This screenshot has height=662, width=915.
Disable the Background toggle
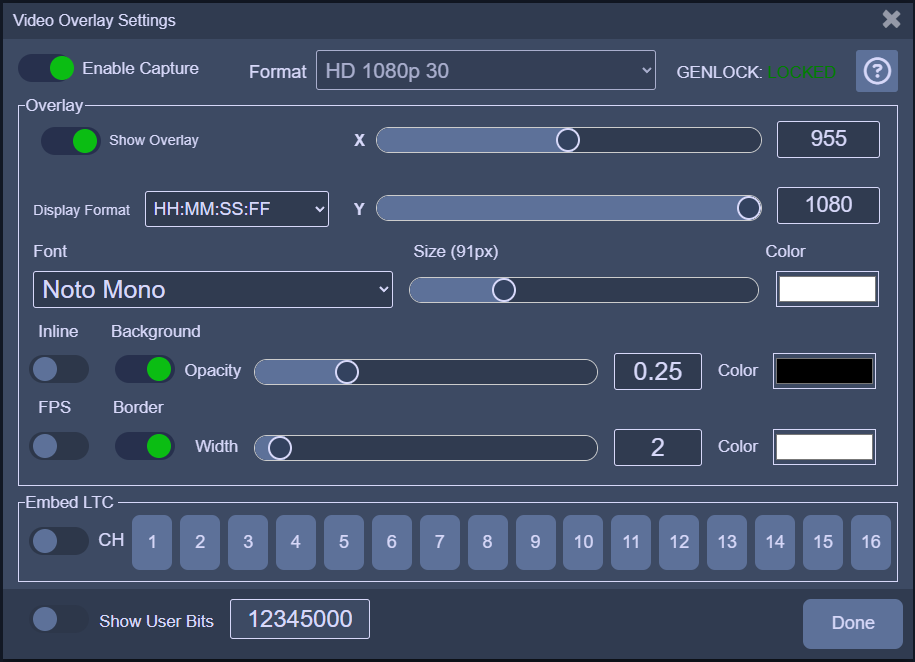pyautogui.click(x=144, y=369)
